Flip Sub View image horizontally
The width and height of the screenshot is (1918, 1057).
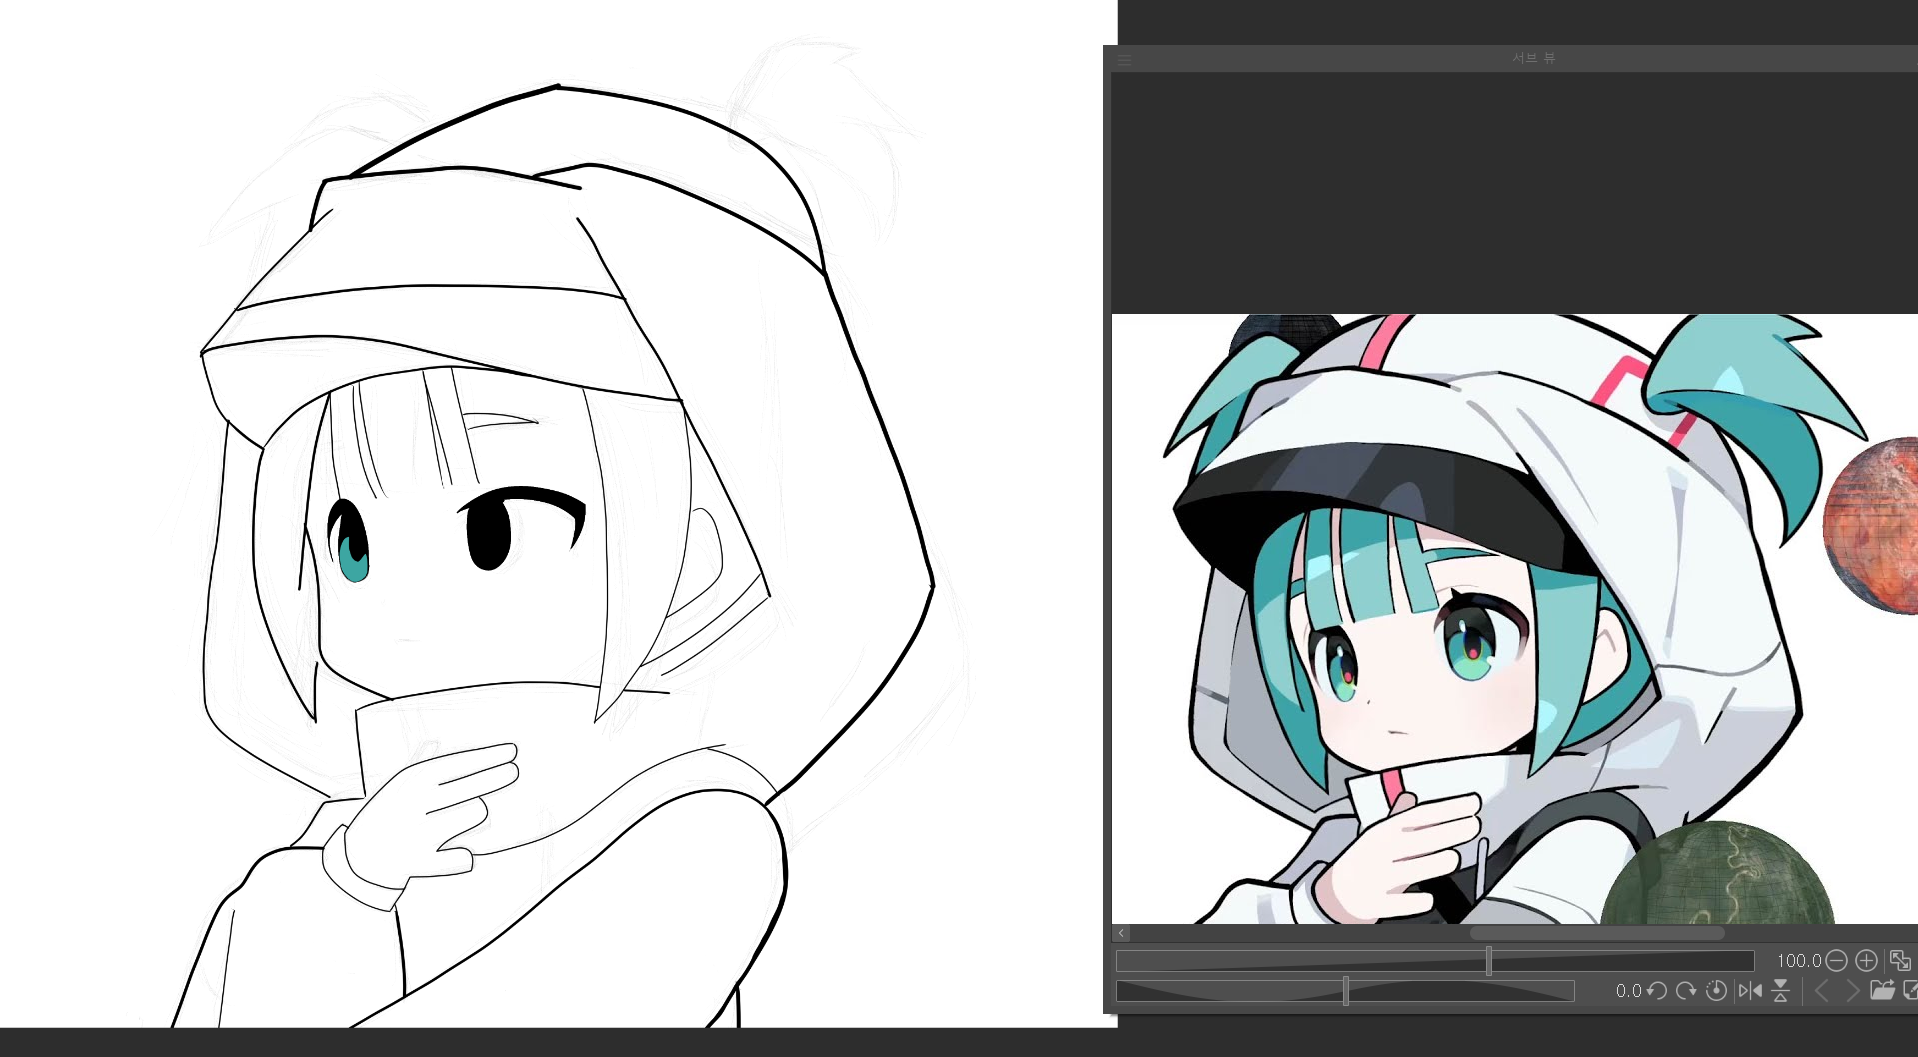click(x=1750, y=991)
